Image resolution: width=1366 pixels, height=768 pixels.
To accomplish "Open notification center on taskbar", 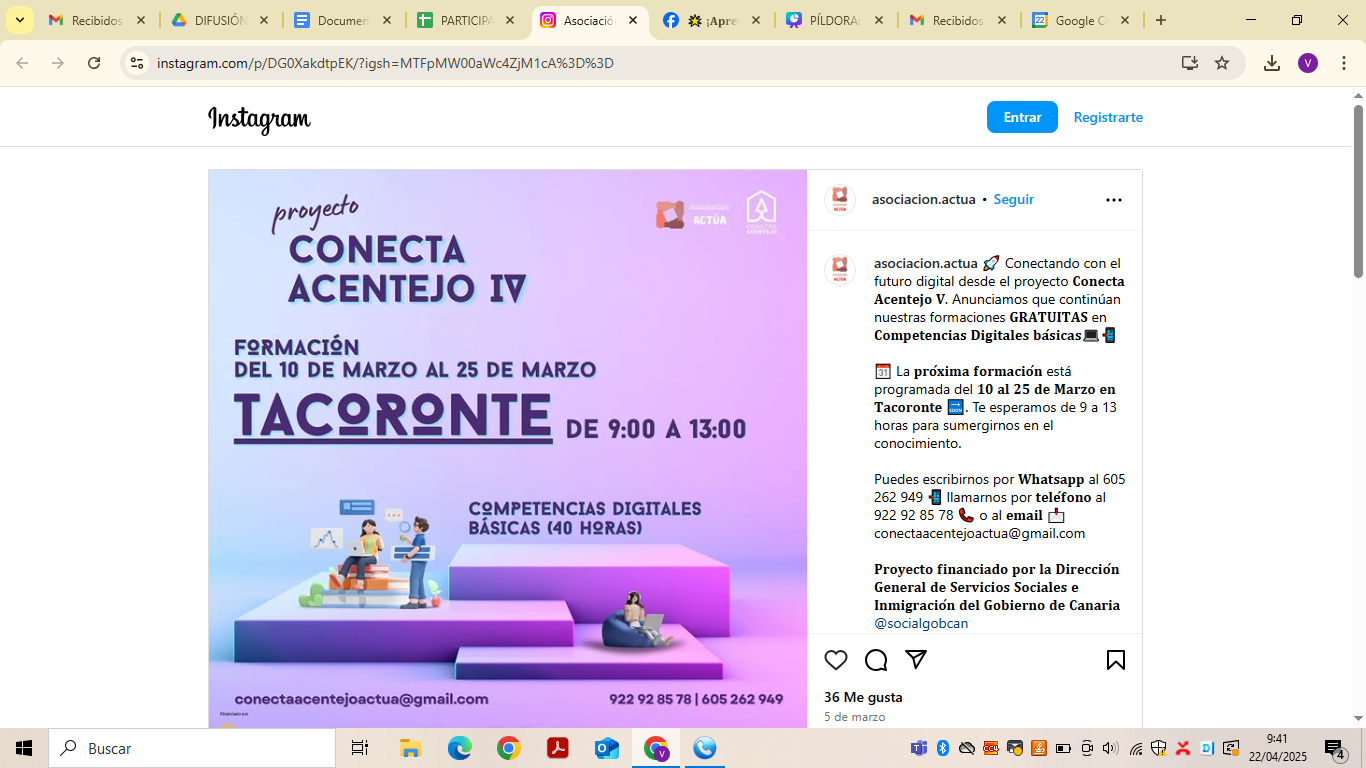I will (1334, 748).
